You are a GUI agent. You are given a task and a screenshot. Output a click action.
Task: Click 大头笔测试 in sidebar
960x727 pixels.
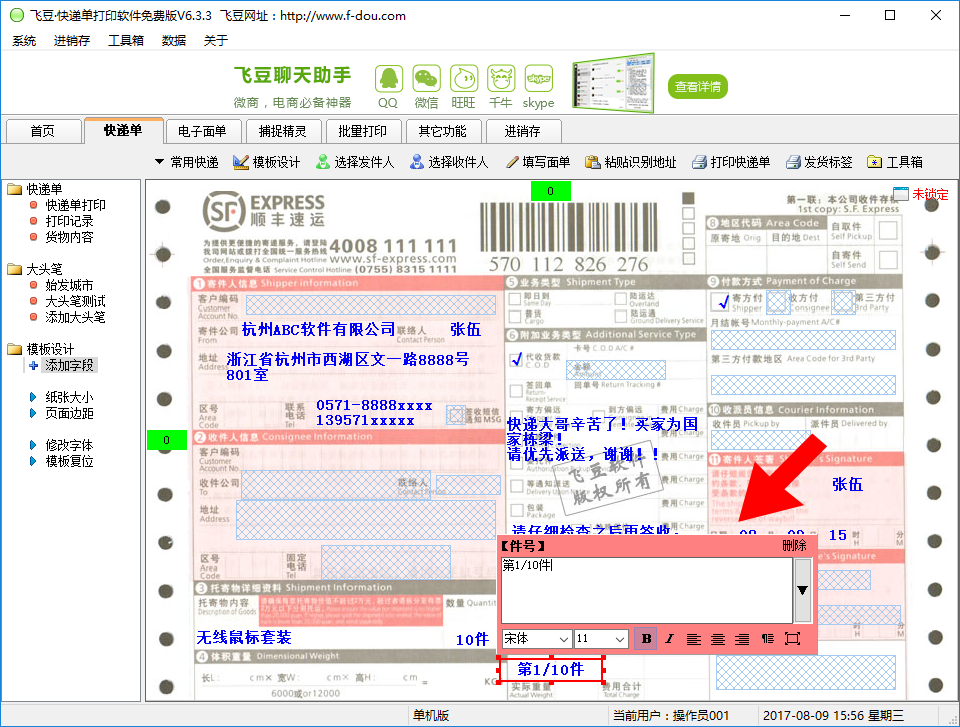[x=75, y=301]
